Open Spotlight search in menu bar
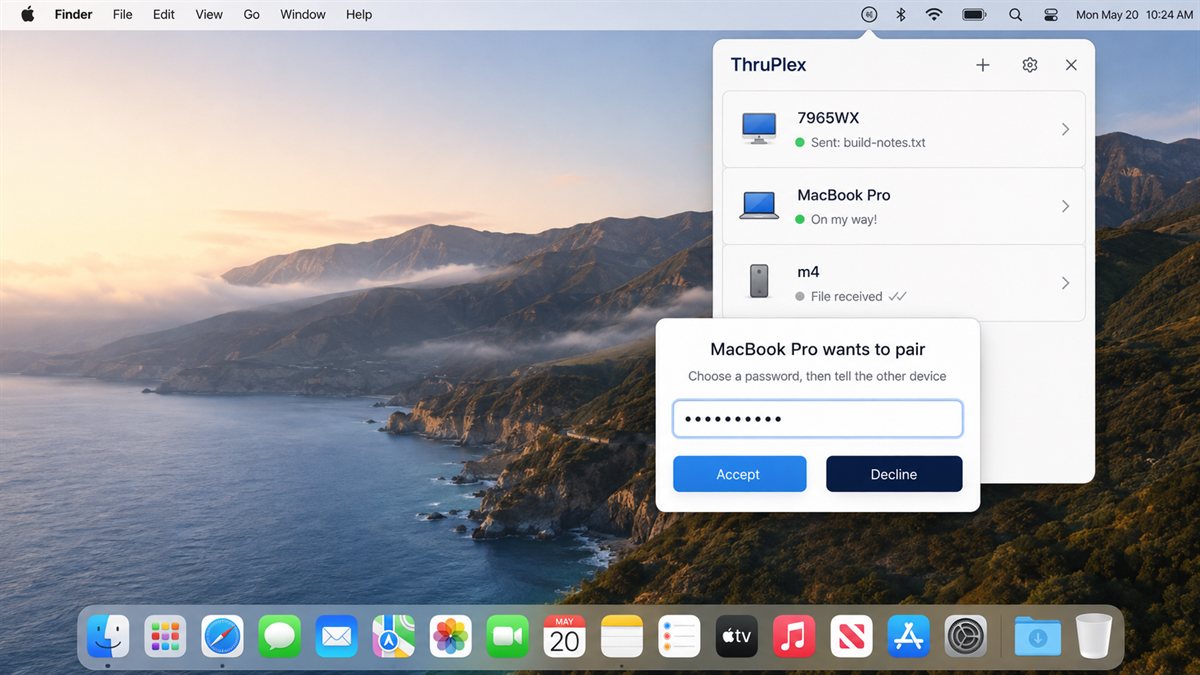 [1015, 15]
